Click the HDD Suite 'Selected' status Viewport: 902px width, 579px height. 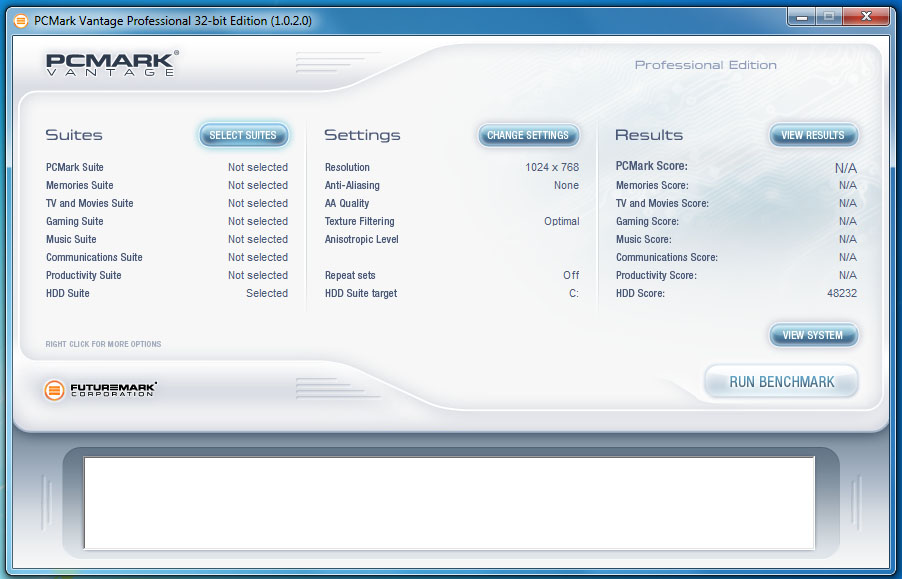tap(267, 293)
